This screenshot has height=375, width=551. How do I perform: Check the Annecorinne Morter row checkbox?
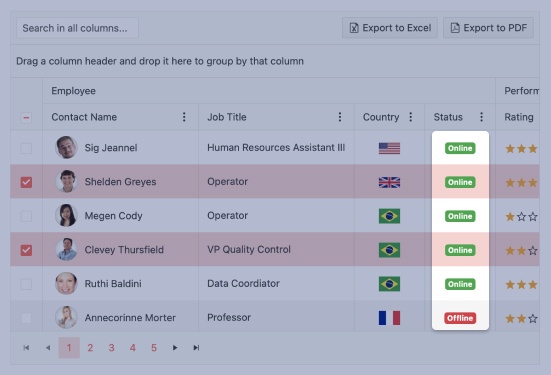(26, 318)
